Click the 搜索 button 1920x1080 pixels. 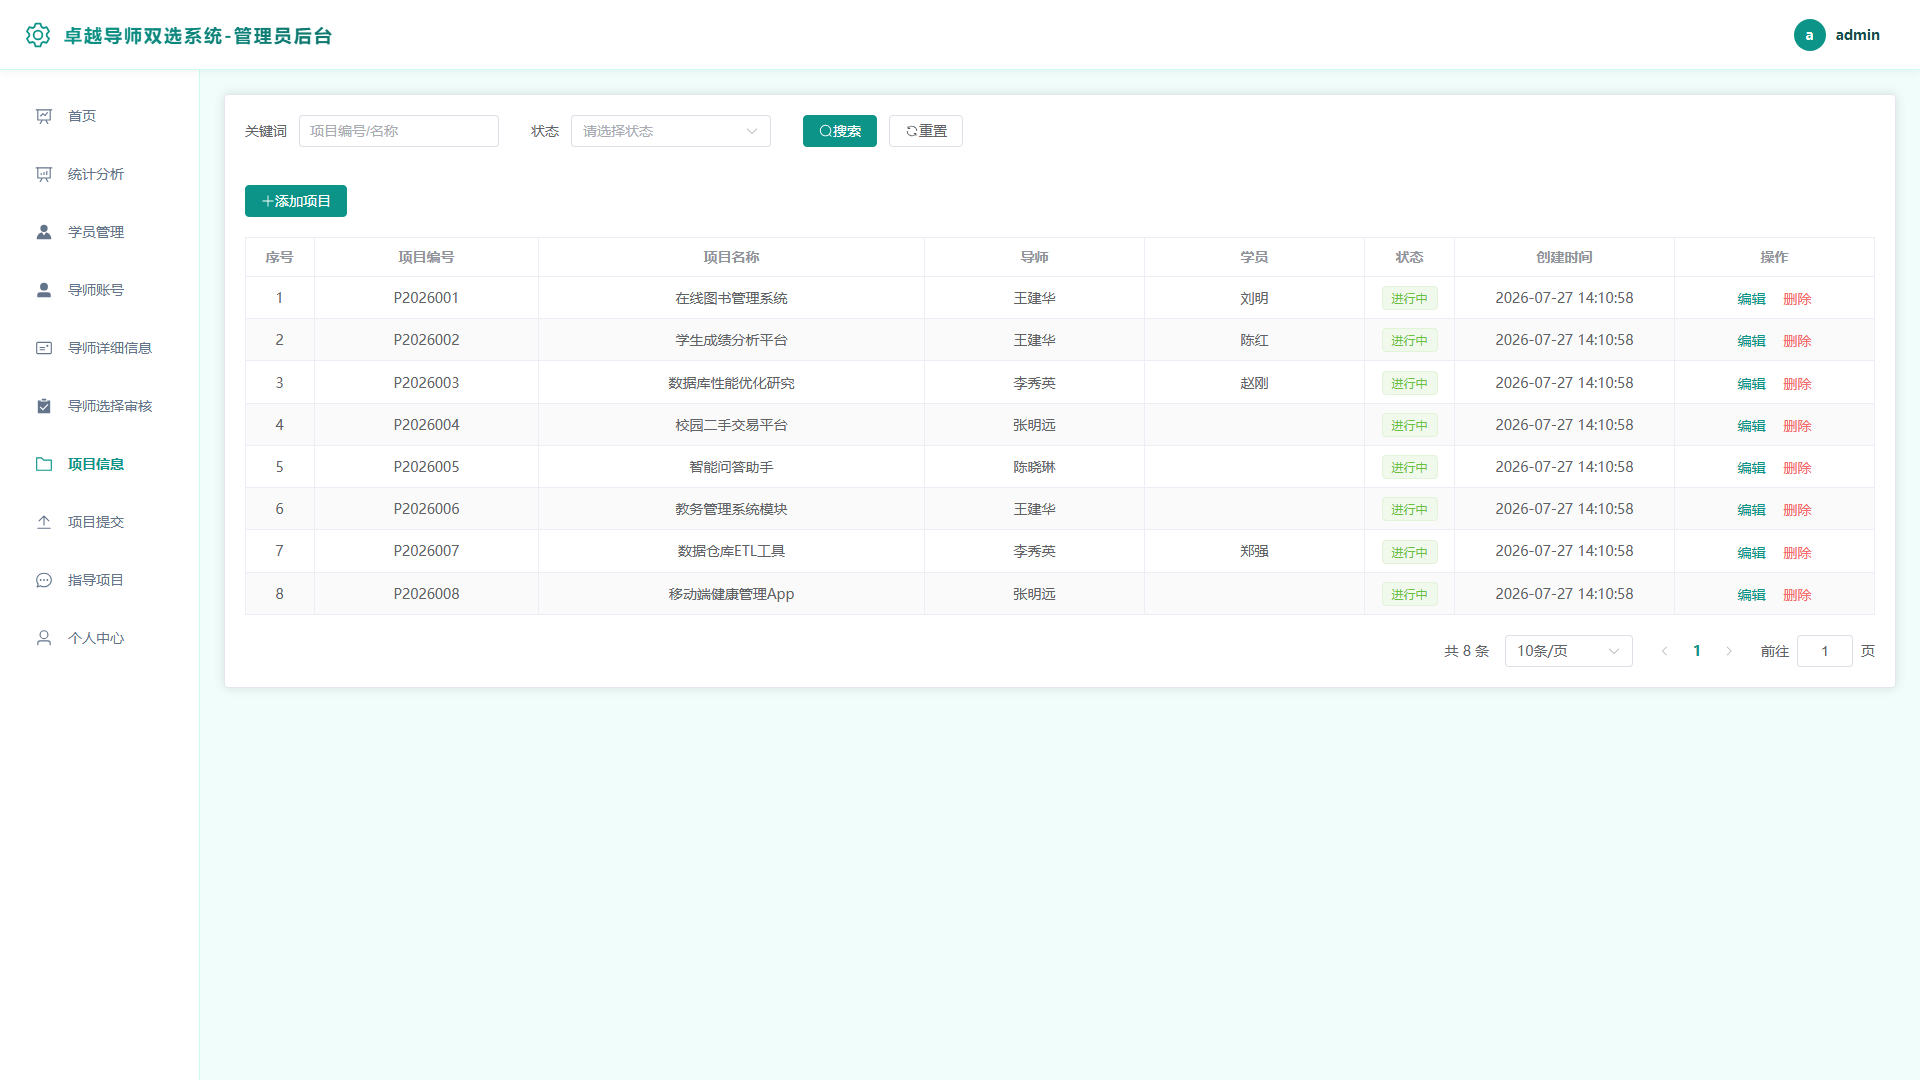tap(840, 131)
